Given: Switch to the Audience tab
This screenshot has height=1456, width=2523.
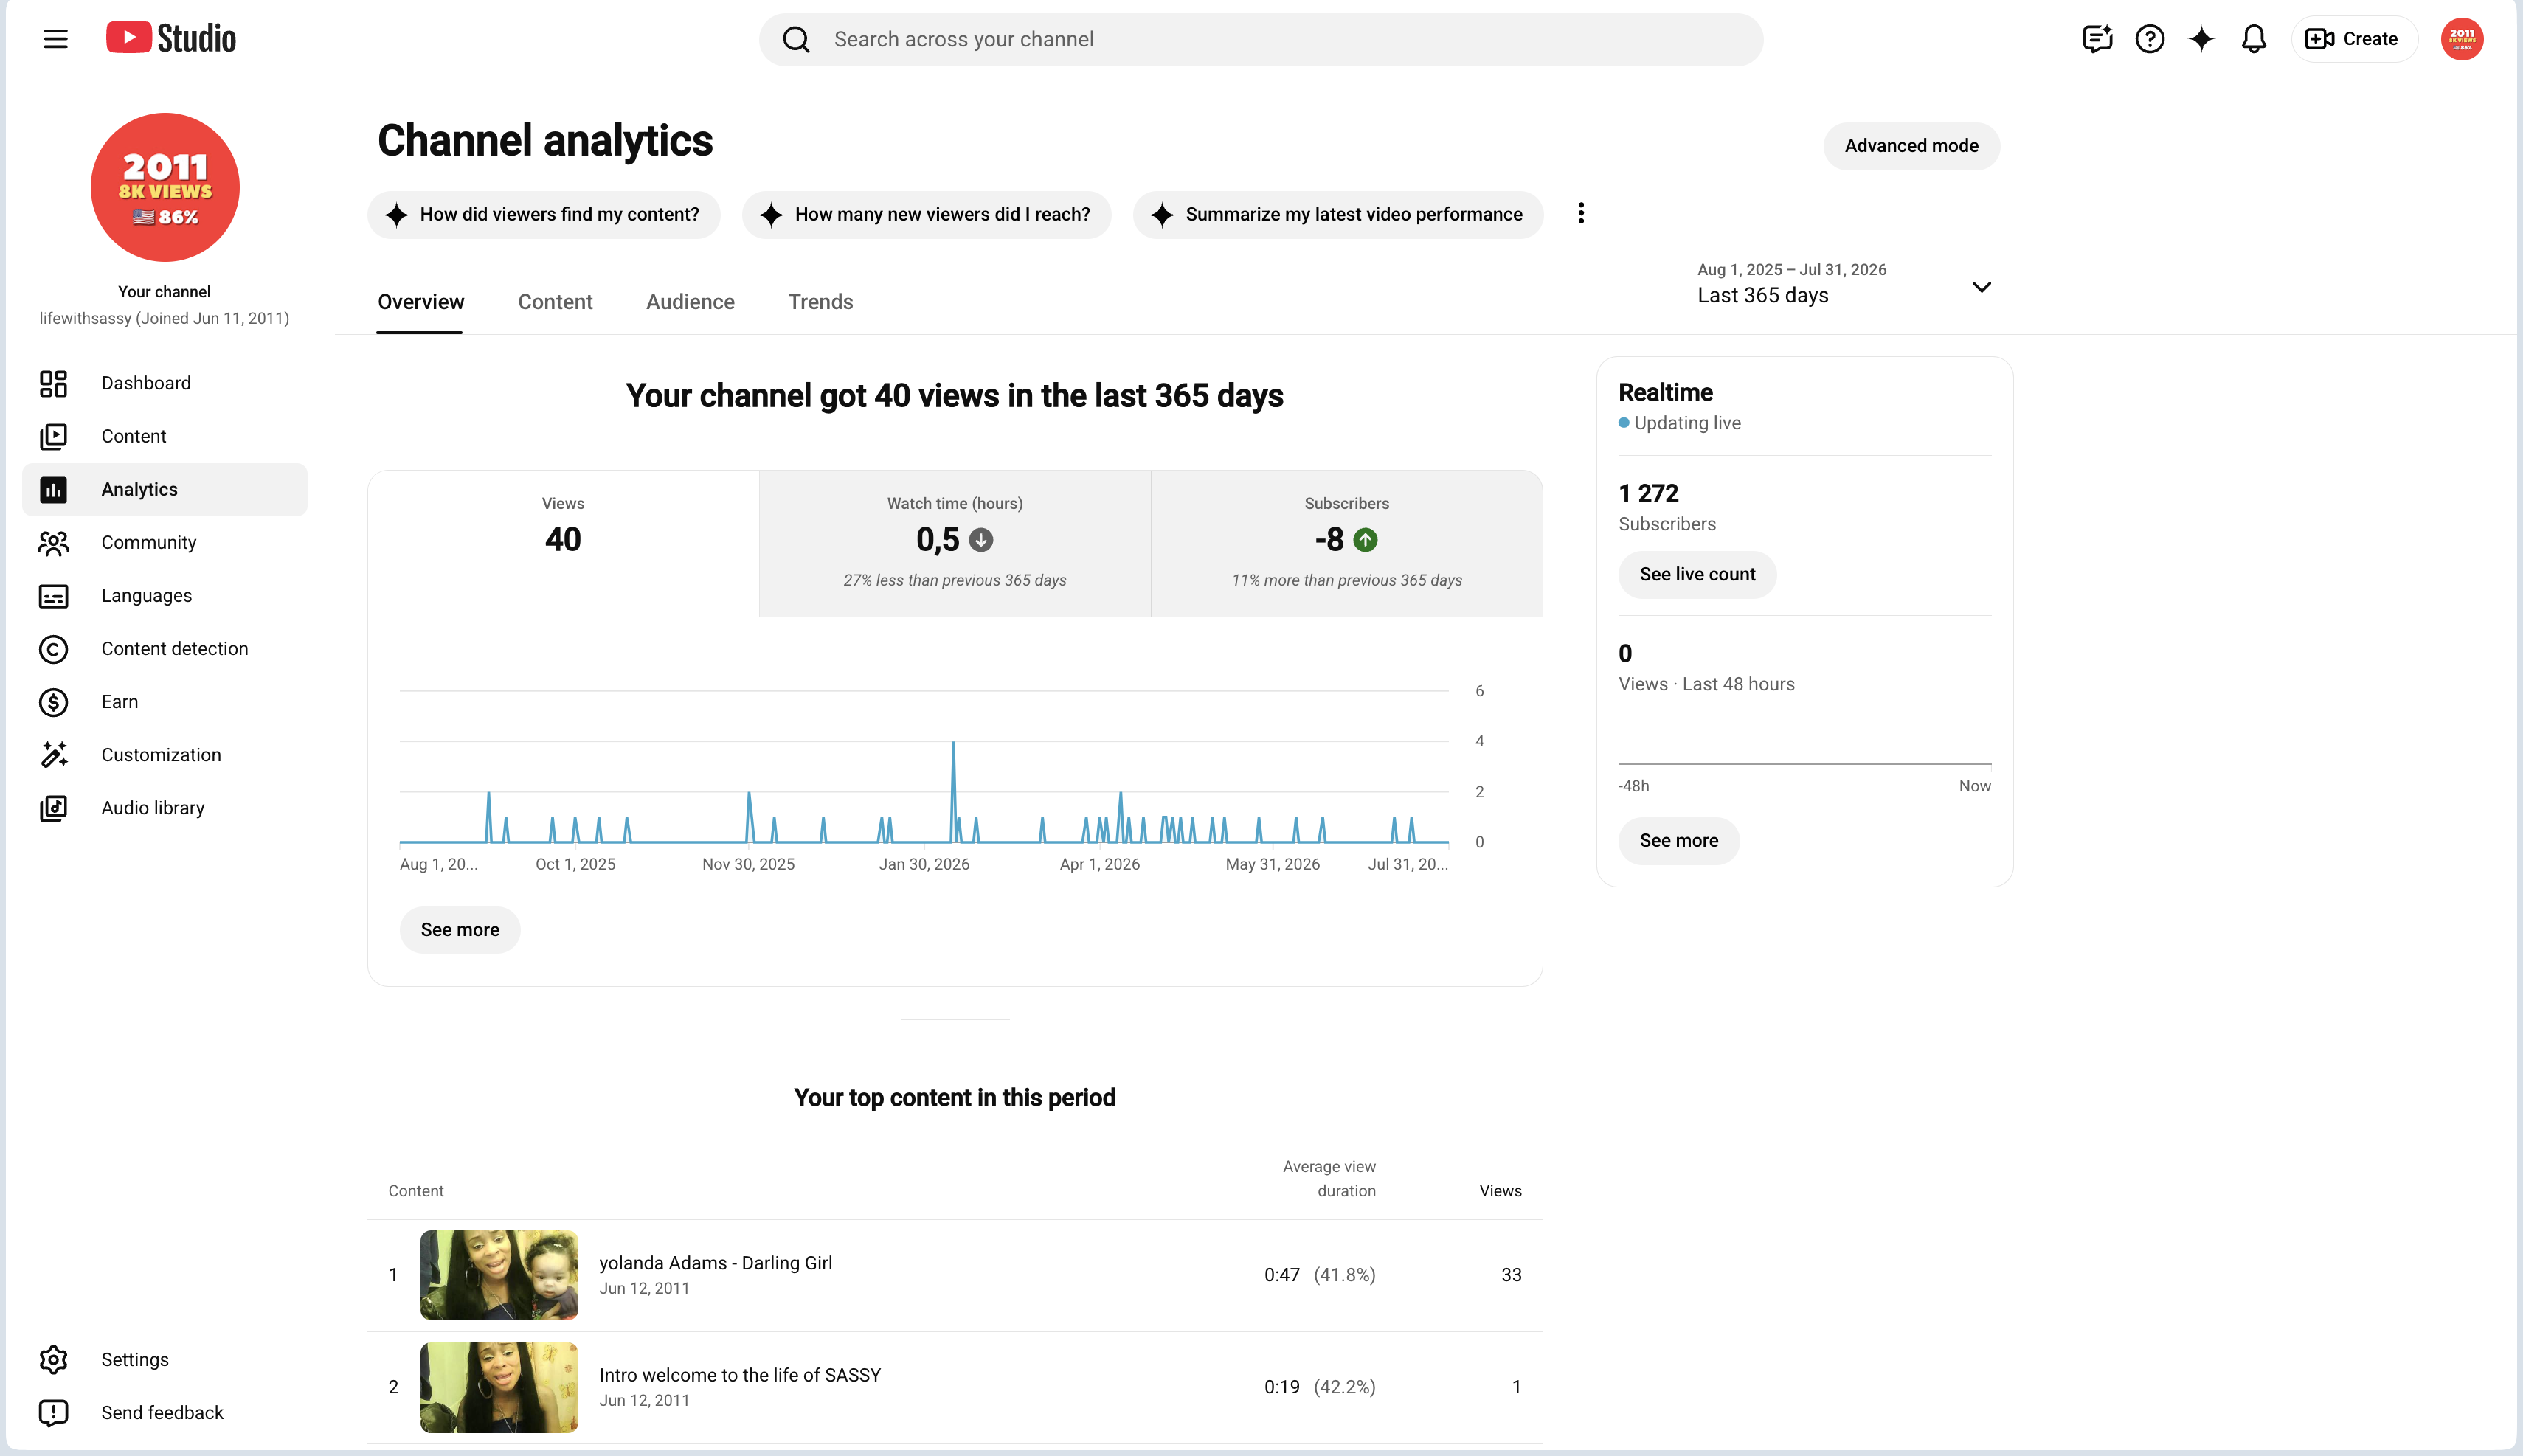Looking at the screenshot, I should [690, 302].
